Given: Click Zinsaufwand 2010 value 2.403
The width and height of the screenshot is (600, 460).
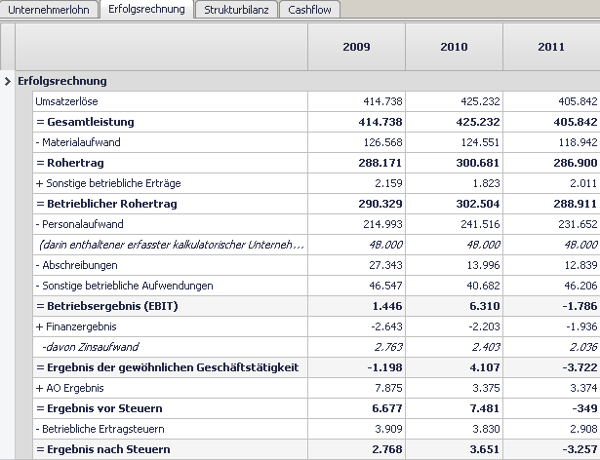Looking at the screenshot, I should [x=486, y=347].
